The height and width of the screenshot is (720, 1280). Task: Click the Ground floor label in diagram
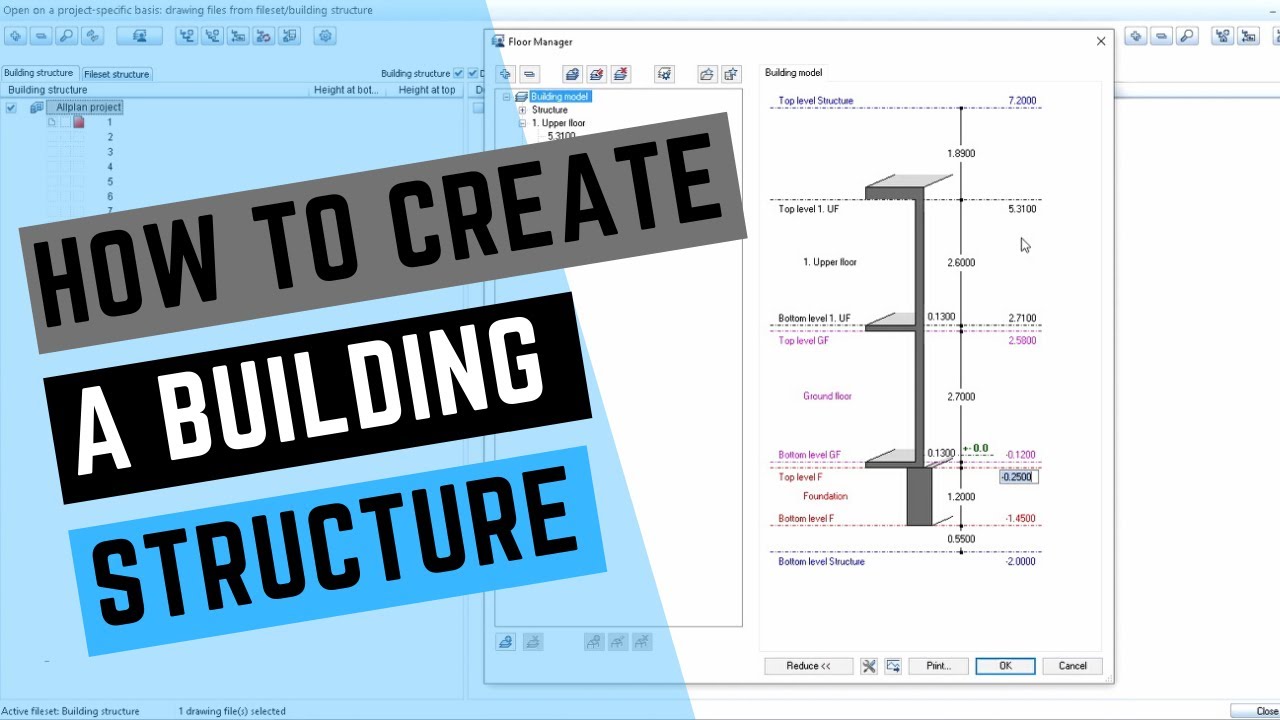[827, 396]
